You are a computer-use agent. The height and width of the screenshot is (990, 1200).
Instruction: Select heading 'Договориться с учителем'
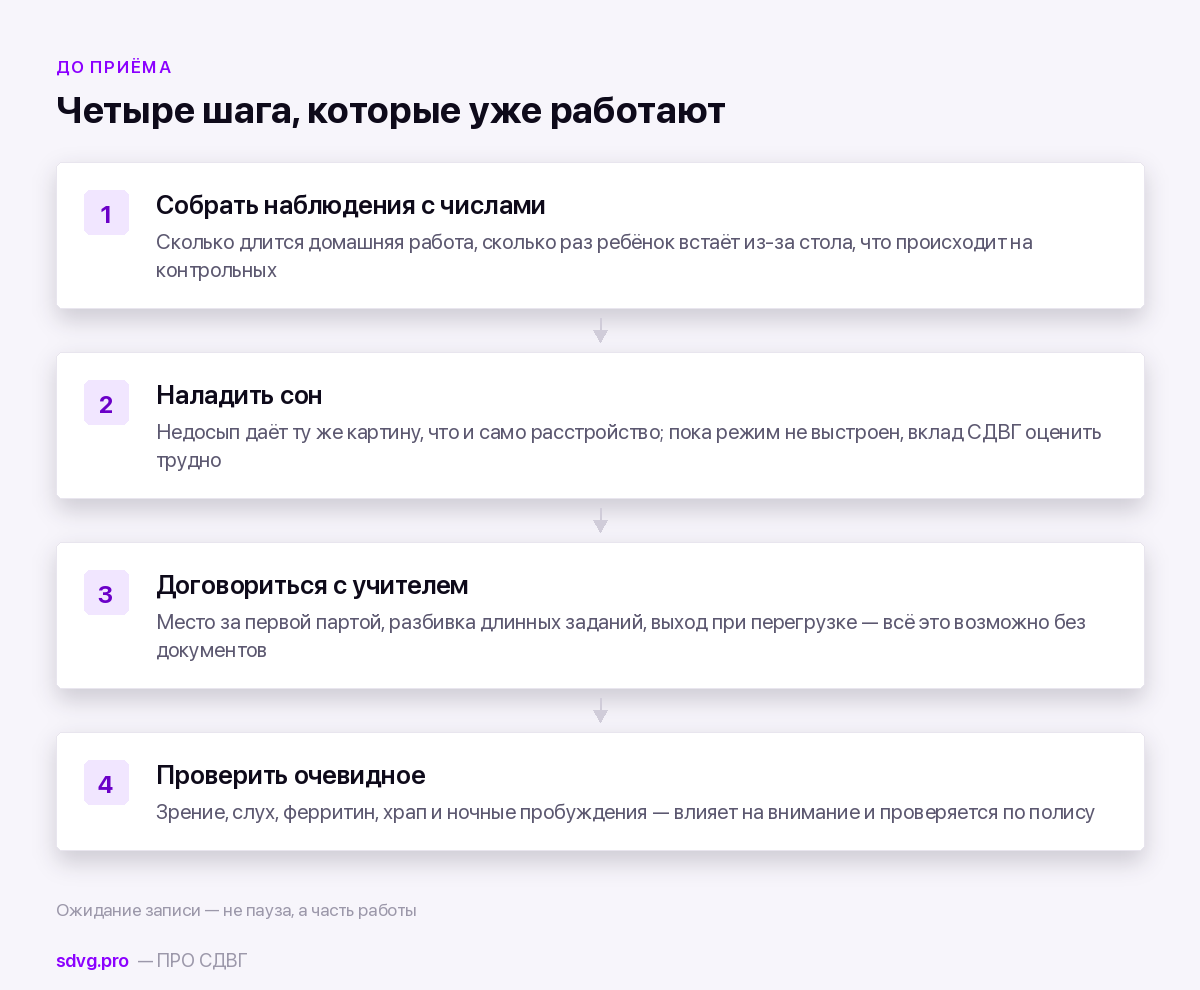point(312,585)
